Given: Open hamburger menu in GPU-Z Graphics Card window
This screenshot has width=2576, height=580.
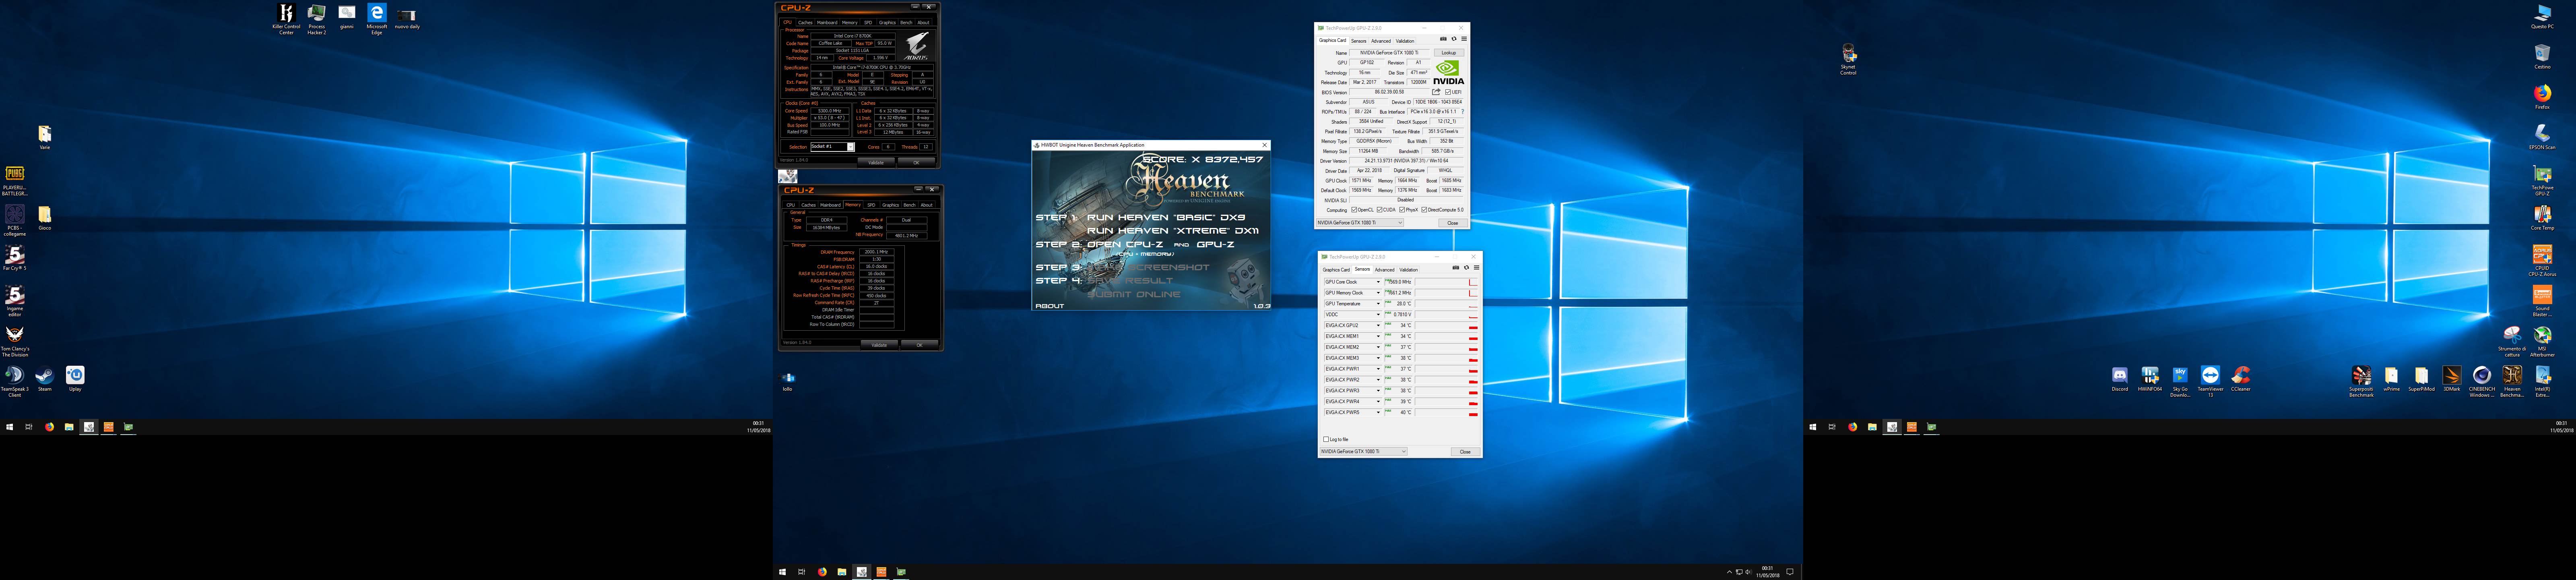Looking at the screenshot, I should pos(1464,40).
